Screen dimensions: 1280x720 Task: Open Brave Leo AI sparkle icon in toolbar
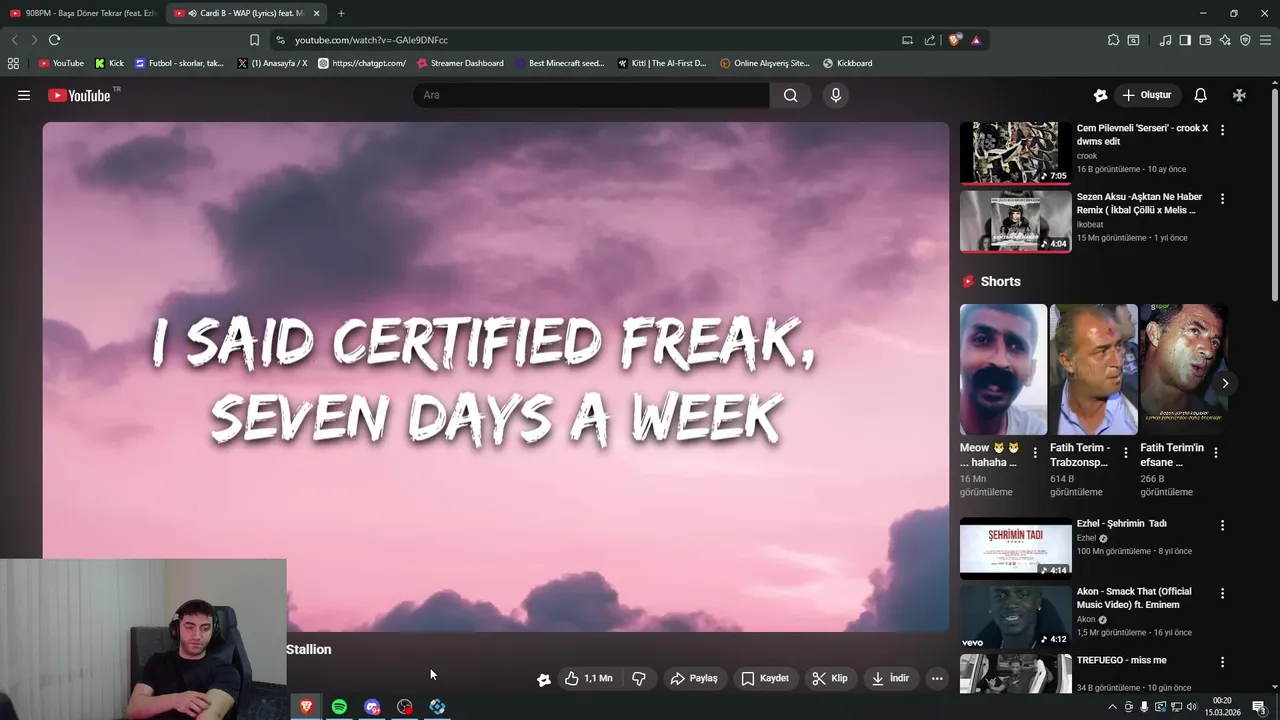1225,40
